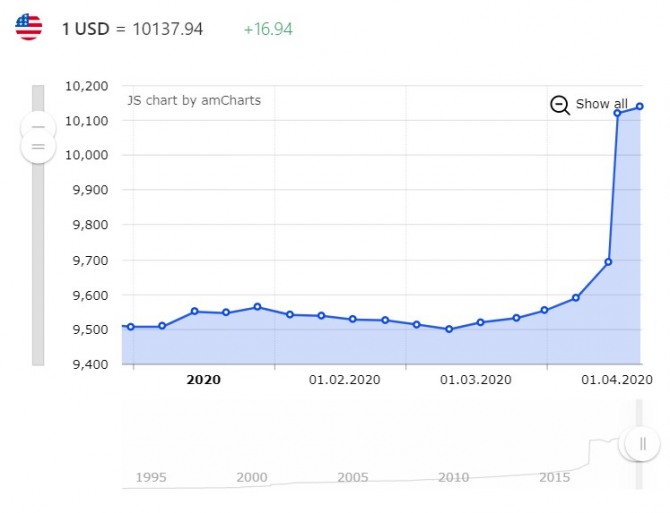The width and height of the screenshot is (670, 513).
Task: Click the lower vertical scrollbar grip handle
Action: point(38,147)
